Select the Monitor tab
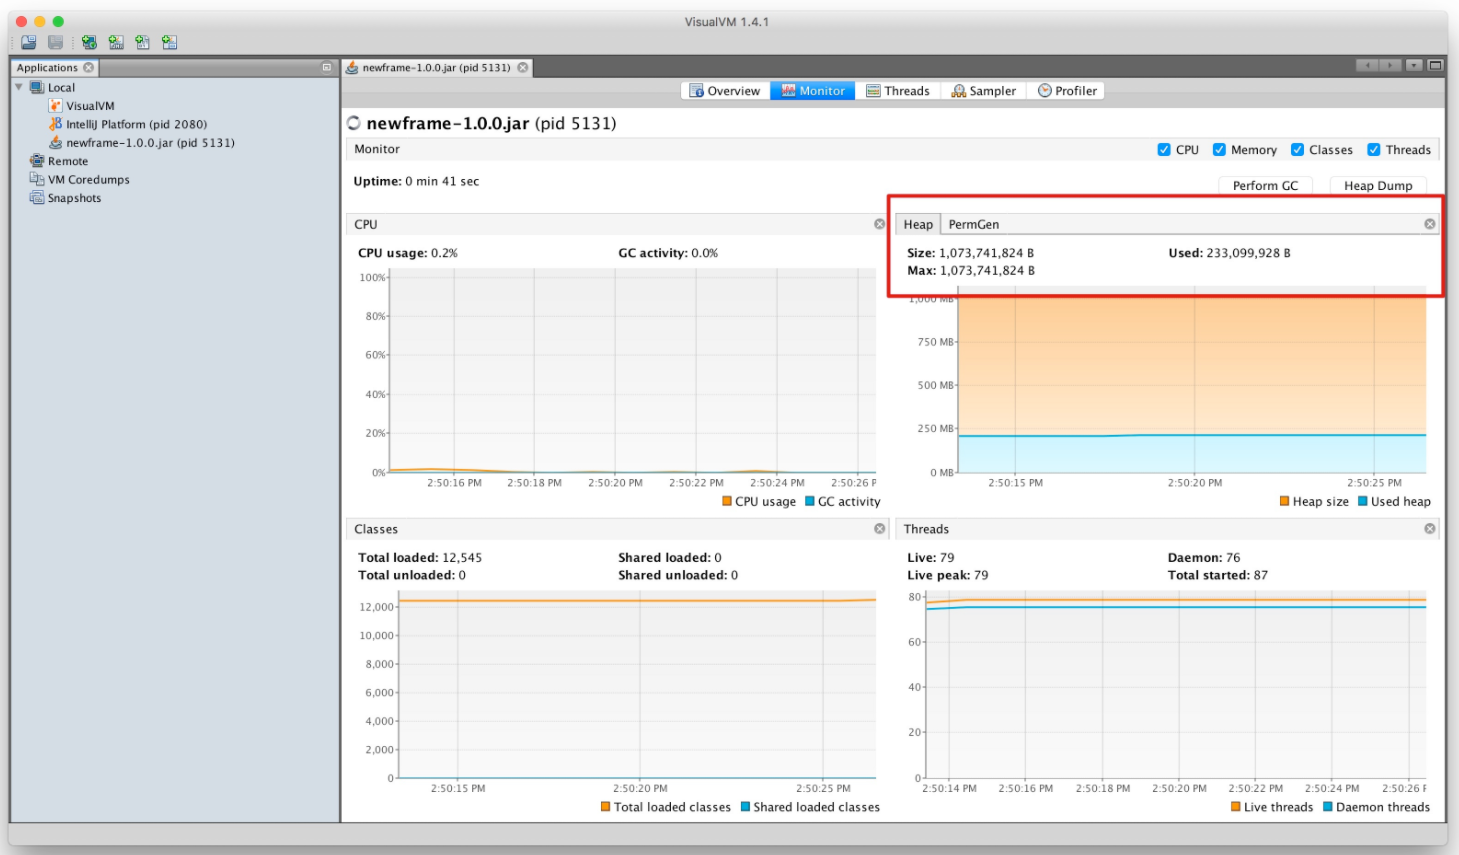Viewport: 1459px width, 855px height. click(x=813, y=91)
